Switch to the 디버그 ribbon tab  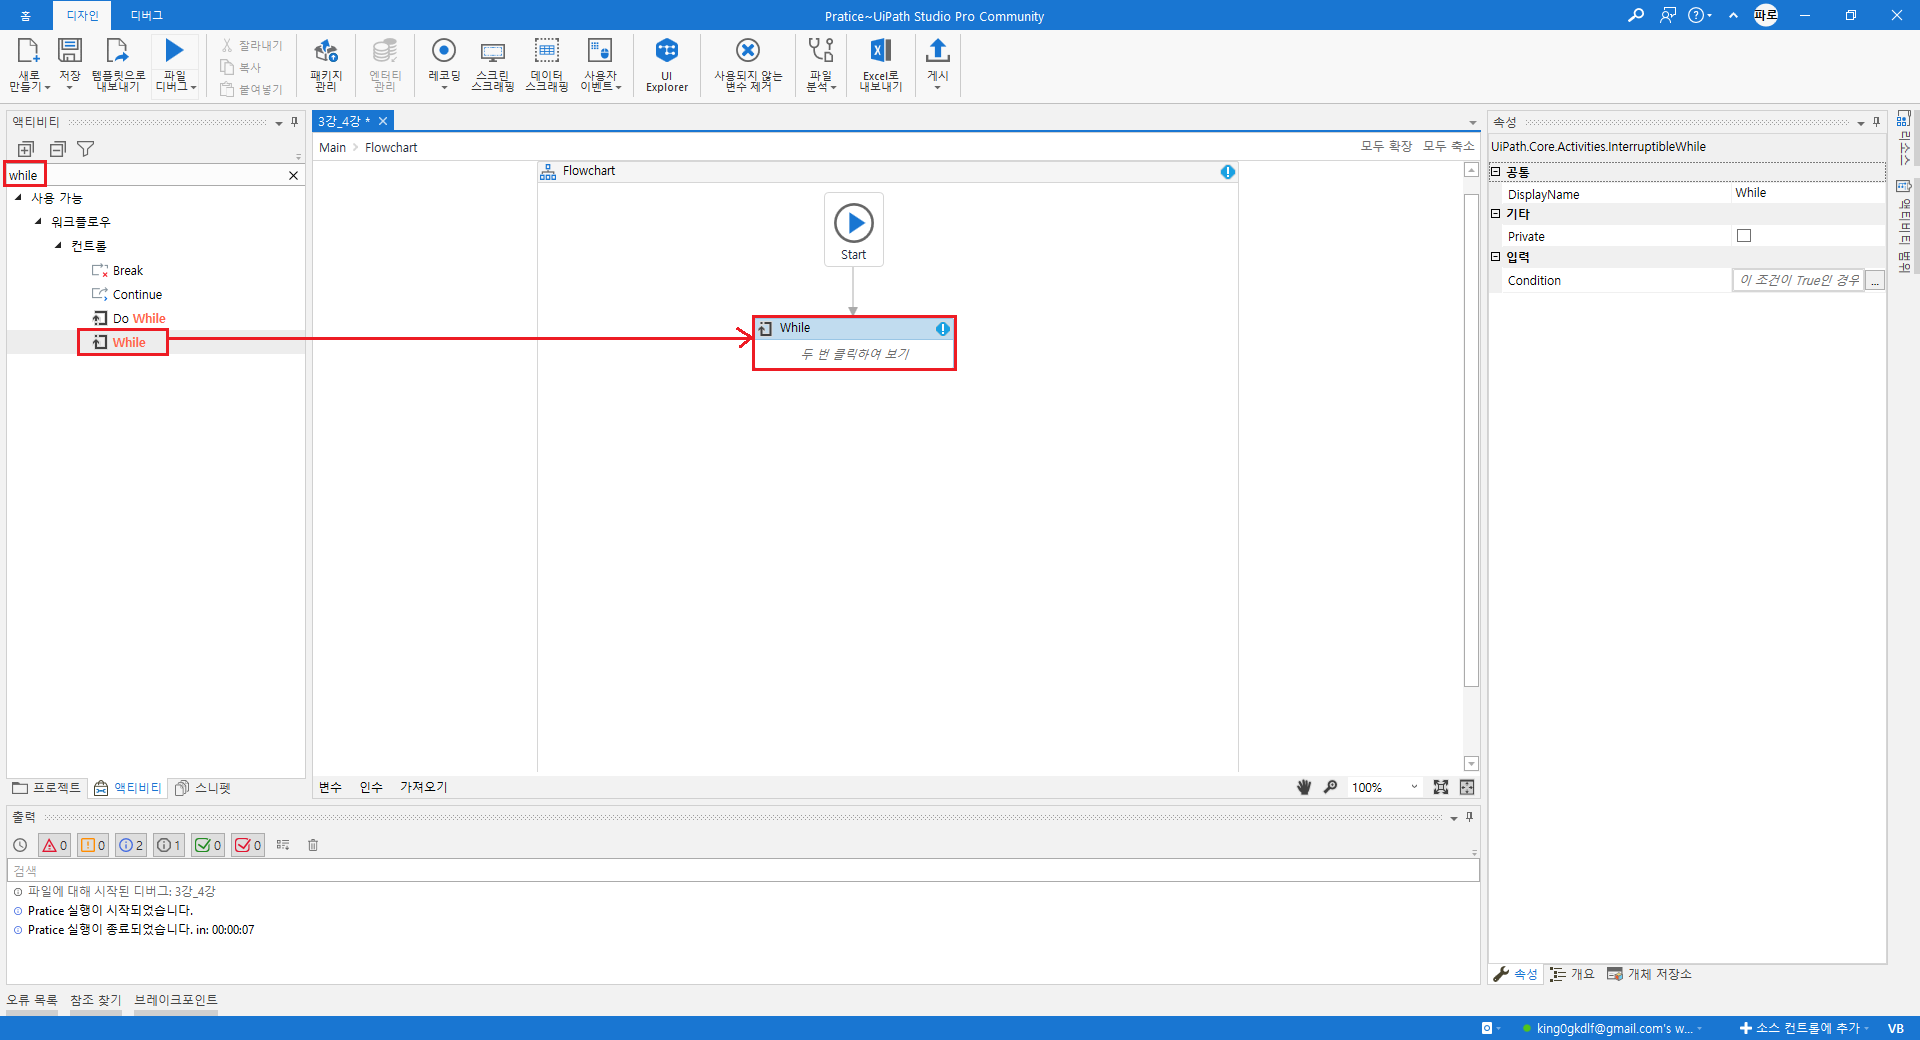point(146,15)
